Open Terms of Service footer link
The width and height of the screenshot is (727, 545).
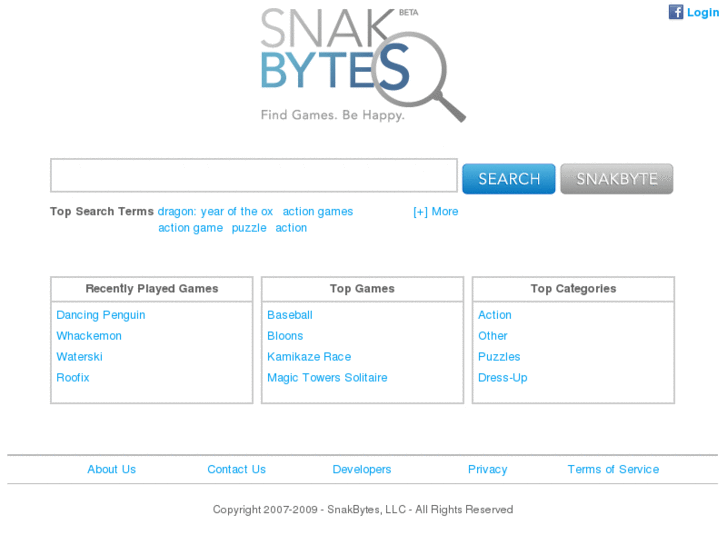pyautogui.click(x=613, y=469)
